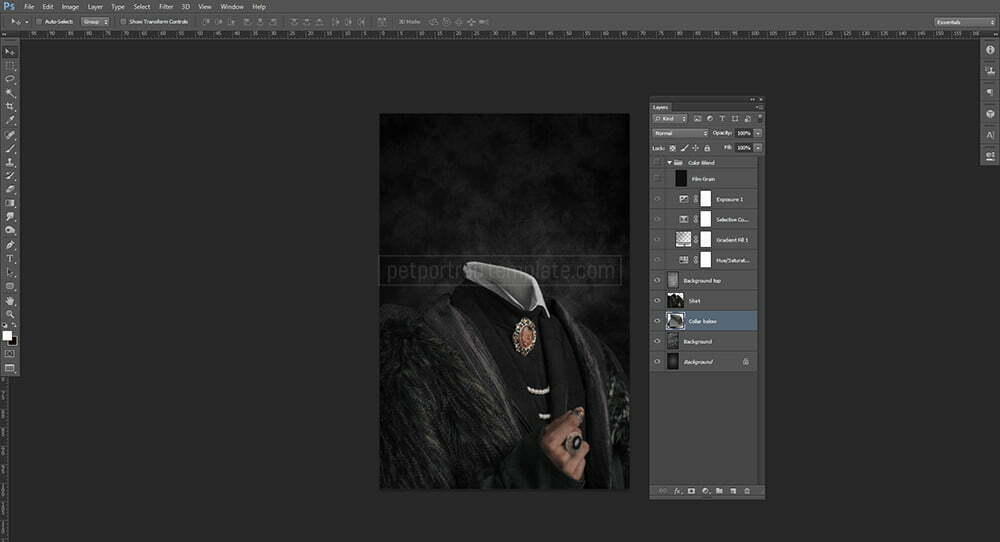The image size is (1000, 542).
Task: Click the foreground color swatch
Action: [x=7, y=336]
